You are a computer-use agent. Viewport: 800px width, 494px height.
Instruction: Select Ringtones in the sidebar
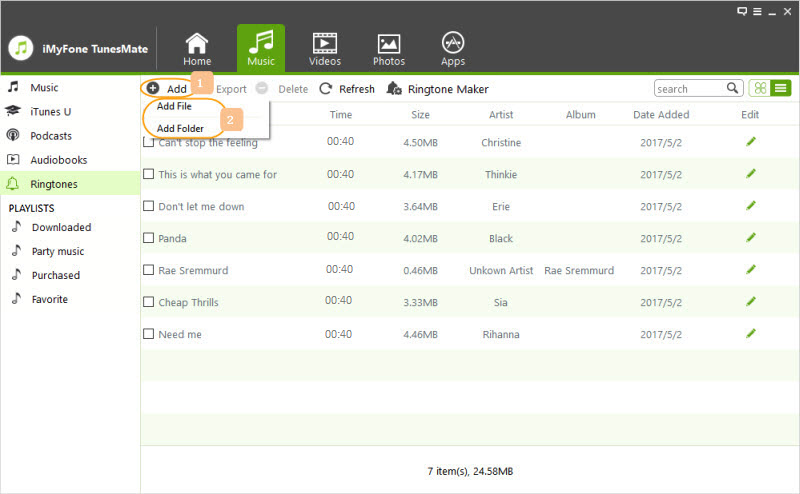(x=70, y=184)
